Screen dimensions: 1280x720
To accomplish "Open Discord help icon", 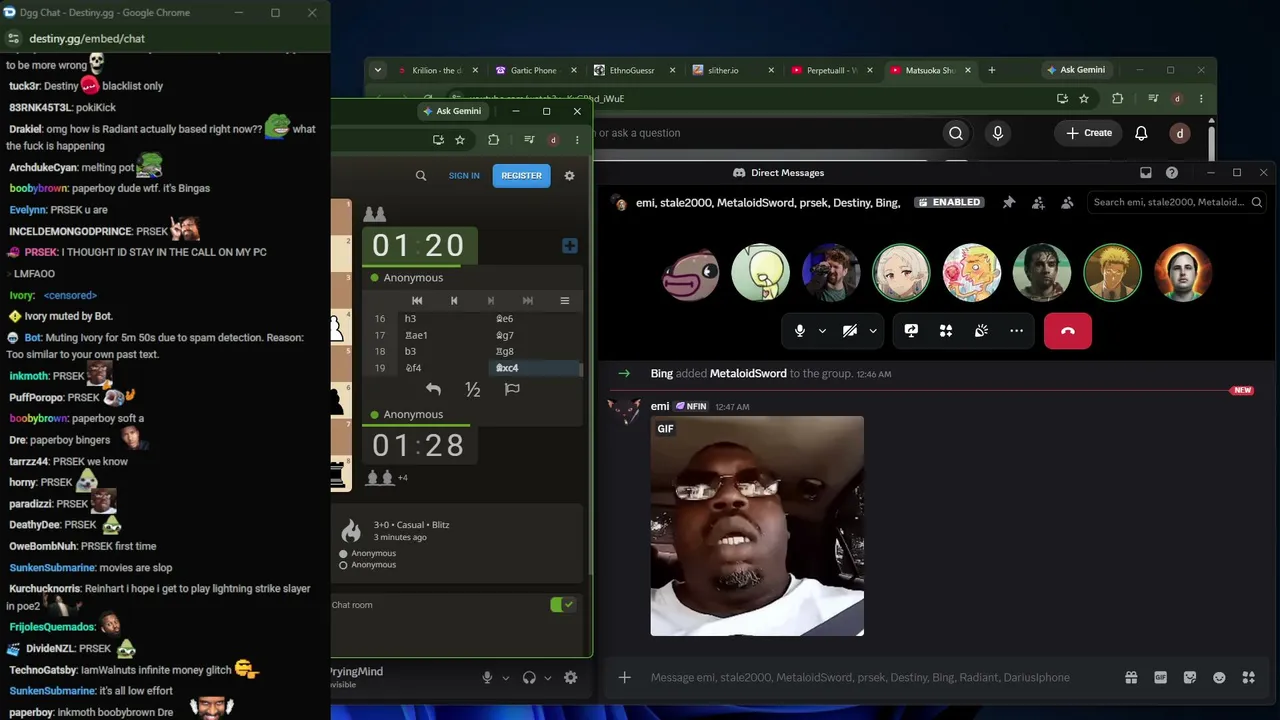I will tap(1172, 173).
